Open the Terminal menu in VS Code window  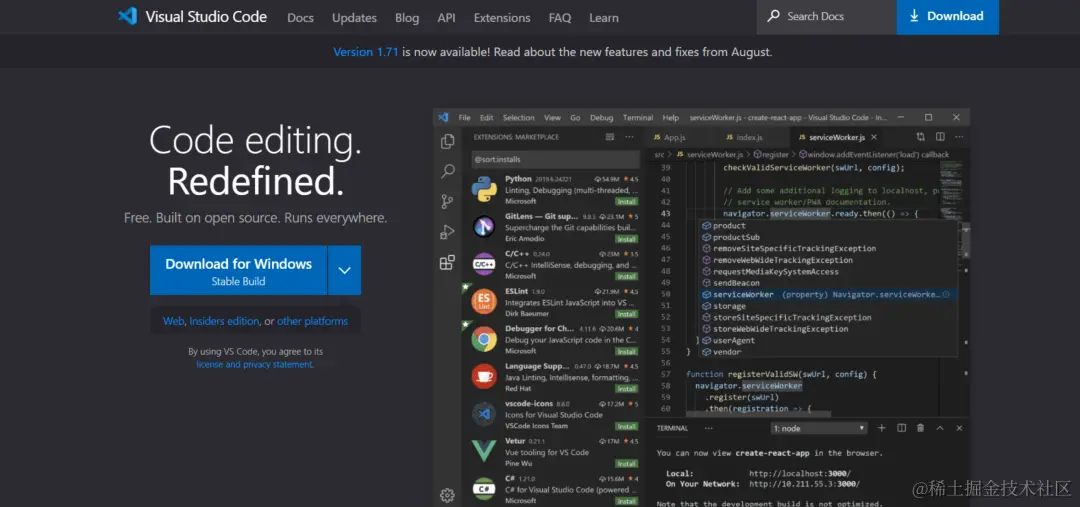coord(638,118)
